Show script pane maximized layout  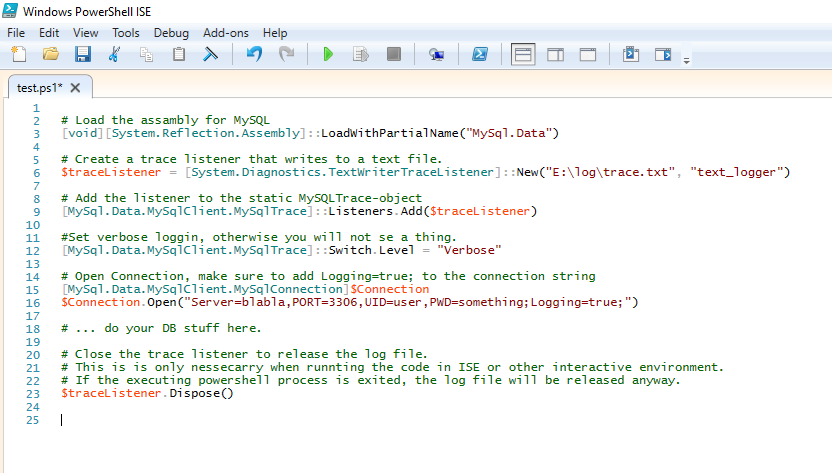[x=588, y=54]
